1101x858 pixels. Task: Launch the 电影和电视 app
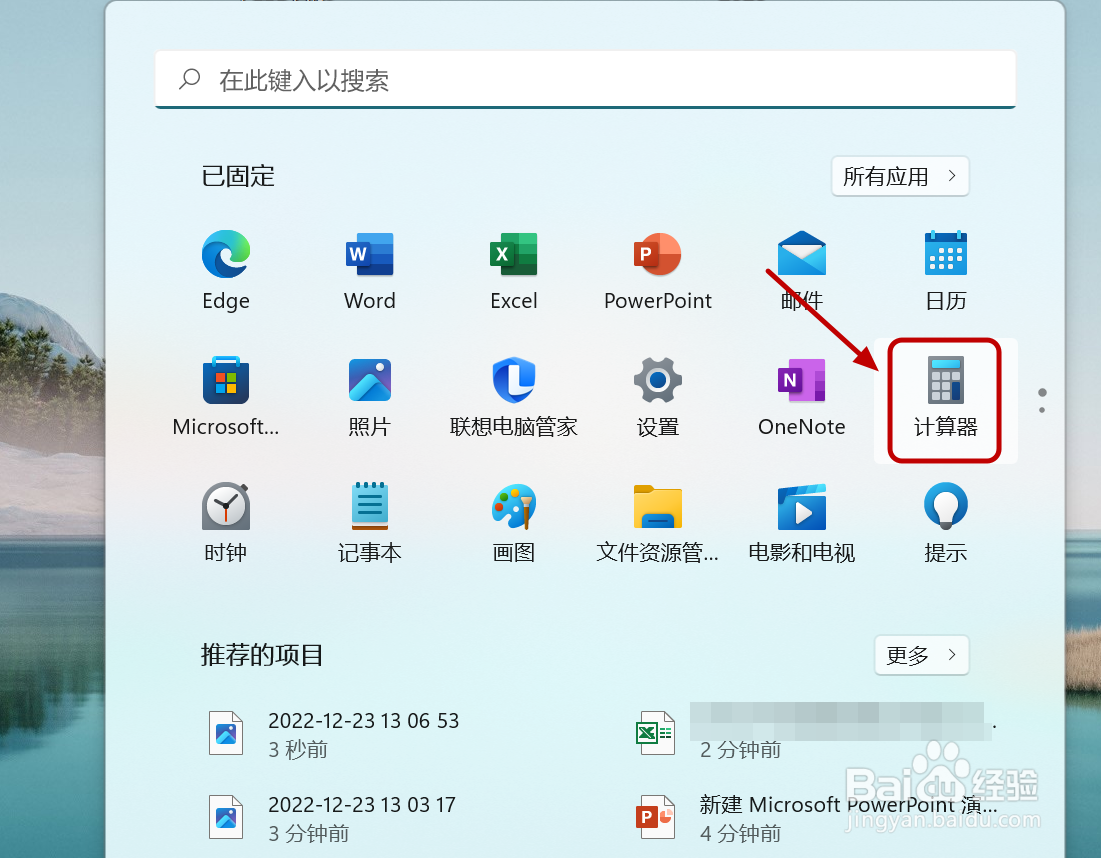[x=801, y=523]
